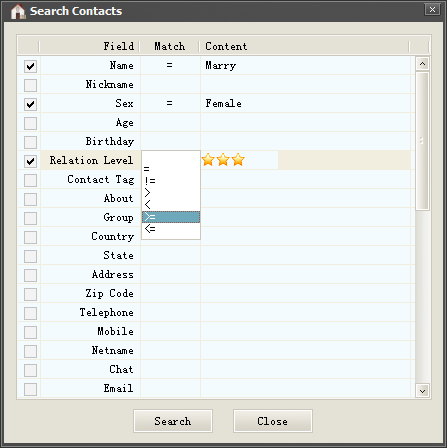This screenshot has width=447, height=448.
Task: Choose the '>=' option in the match list
Action: click(x=171, y=217)
